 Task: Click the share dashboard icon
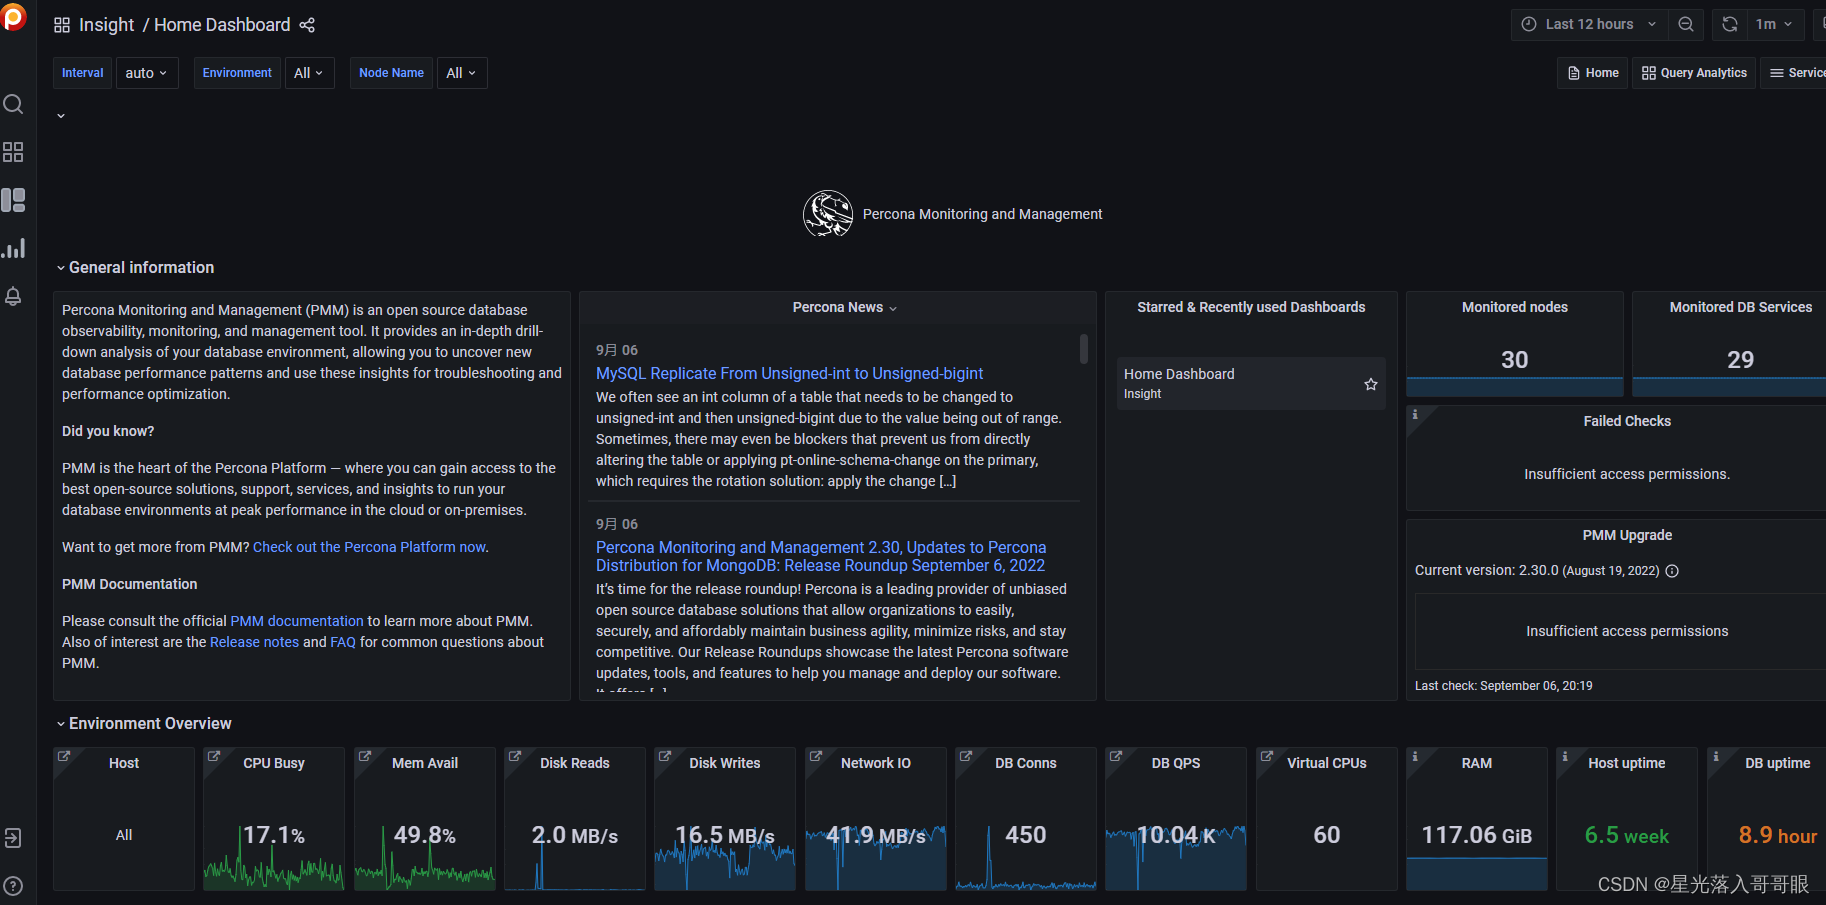(x=307, y=25)
